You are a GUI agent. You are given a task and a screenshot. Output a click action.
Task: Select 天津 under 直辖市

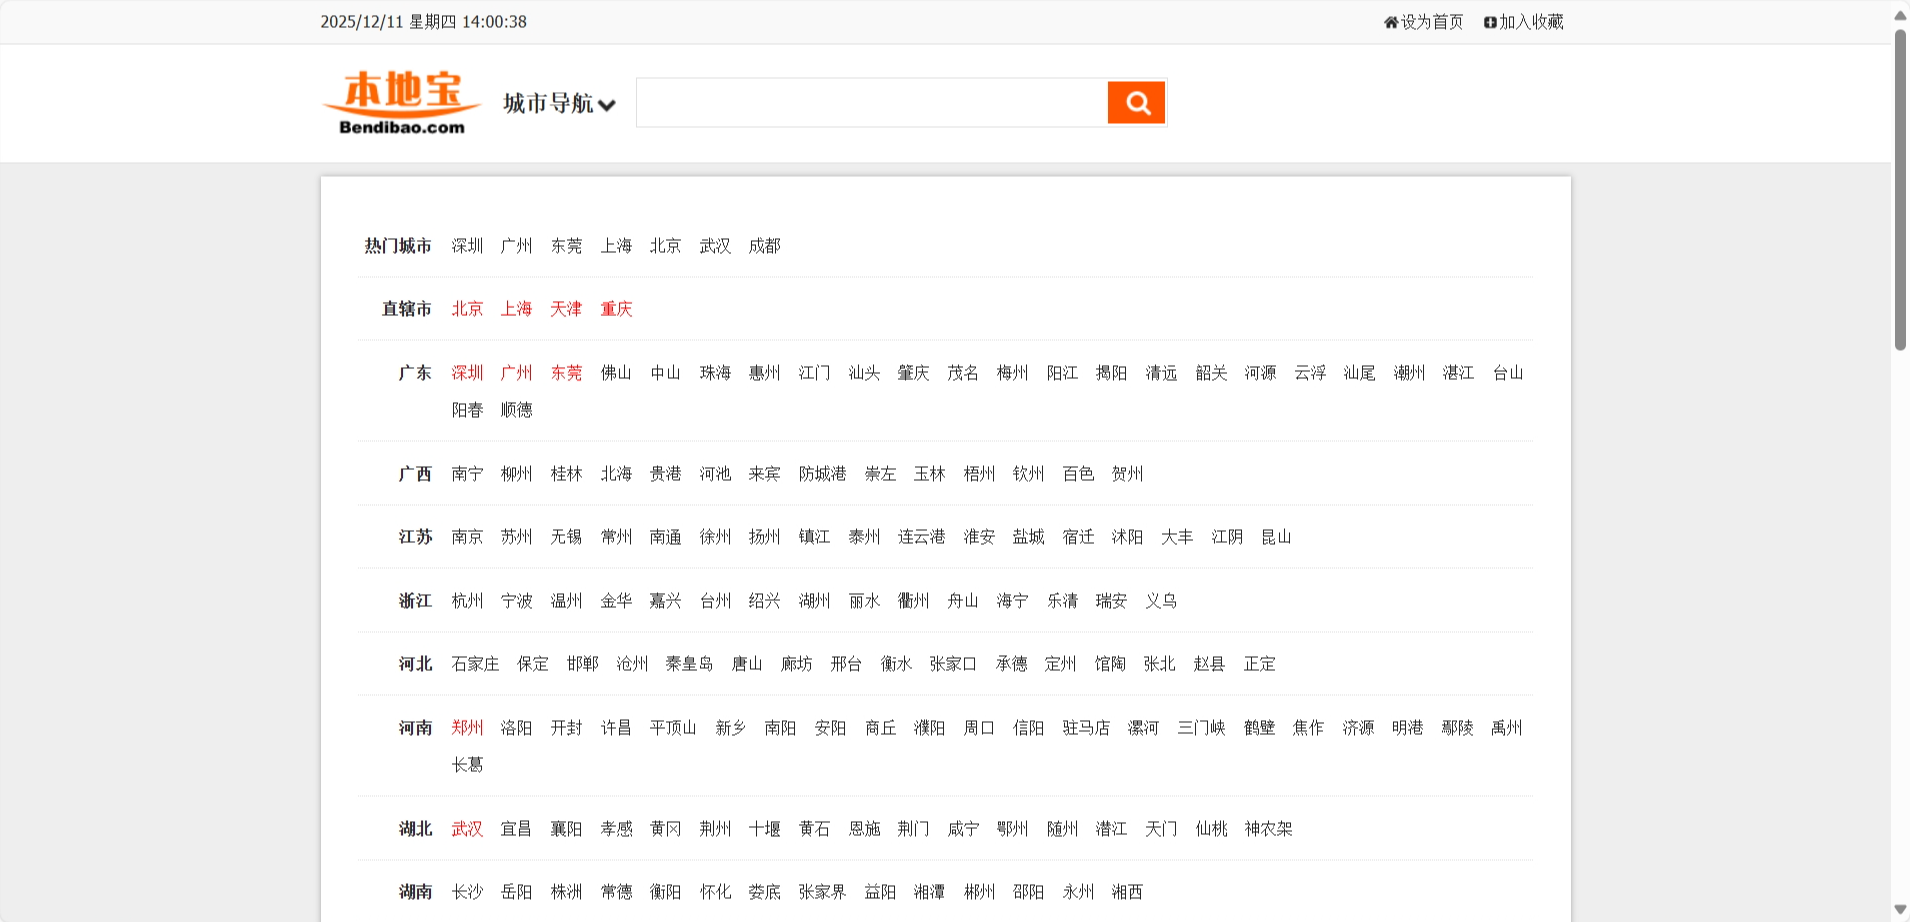566,309
